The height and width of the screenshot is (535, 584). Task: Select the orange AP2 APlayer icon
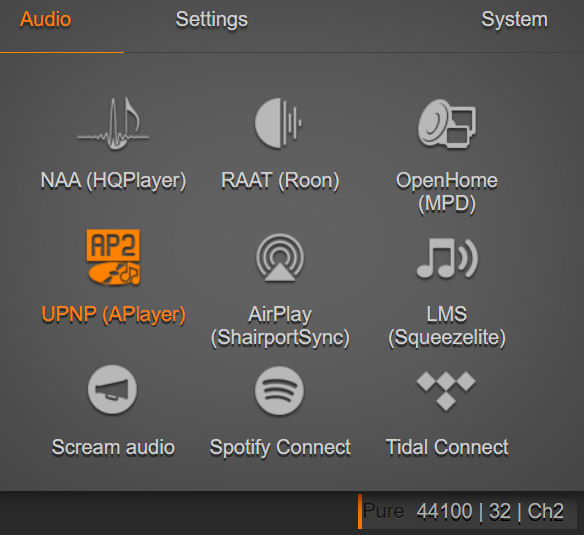coord(113,257)
